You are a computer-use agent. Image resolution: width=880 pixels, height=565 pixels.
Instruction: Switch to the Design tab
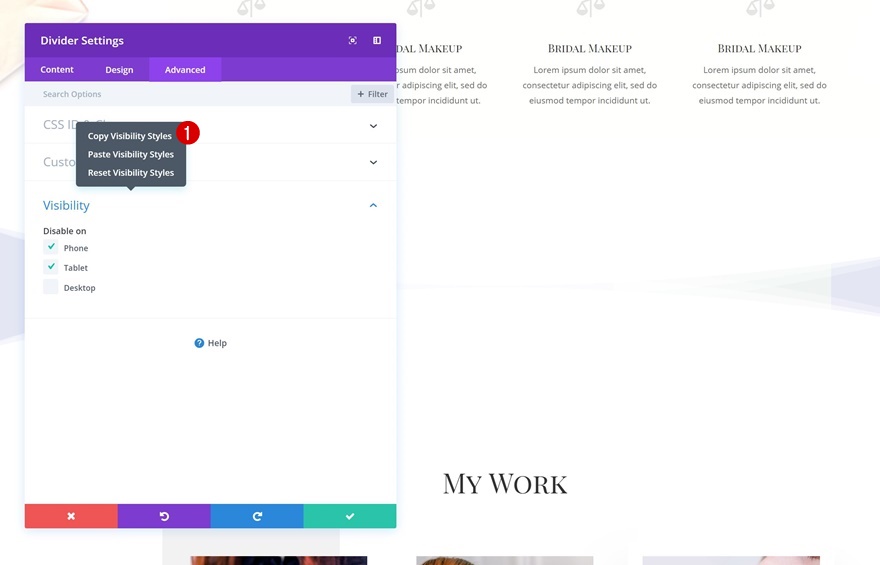pos(119,70)
